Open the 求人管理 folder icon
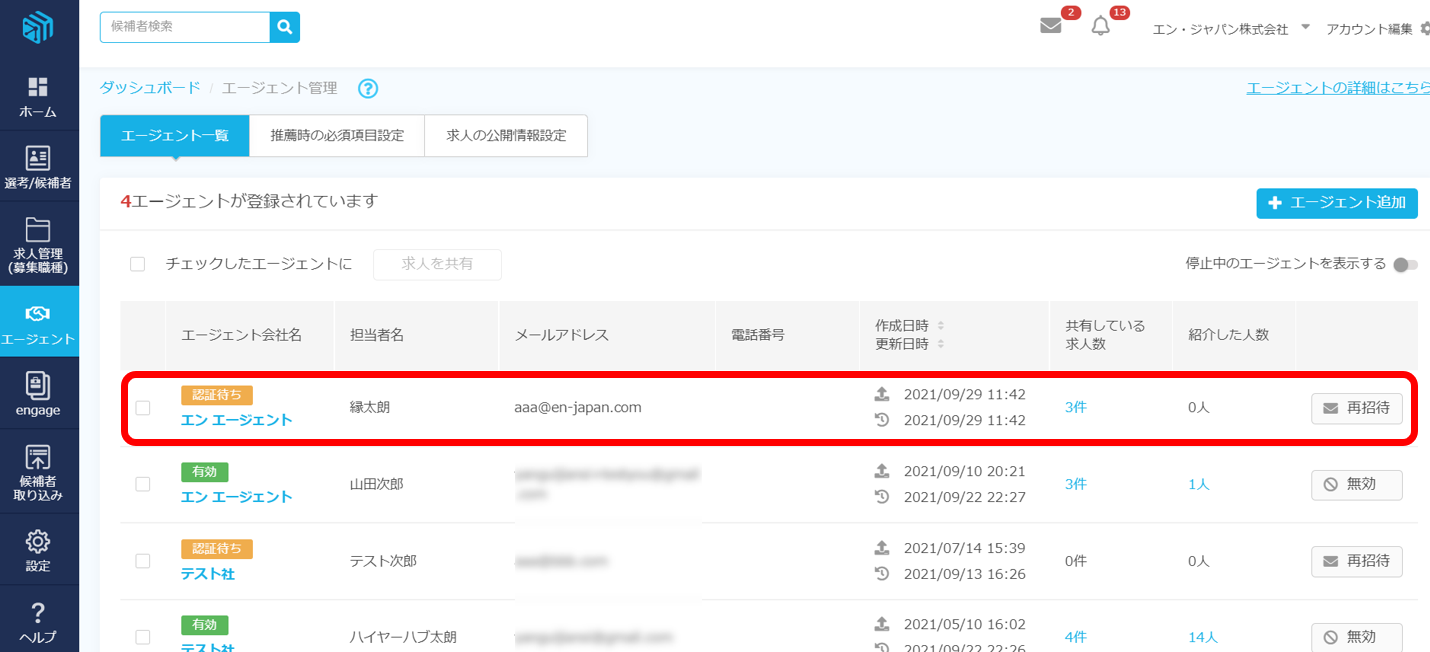The image size is (1430, 652). click(x=38, y=229)
